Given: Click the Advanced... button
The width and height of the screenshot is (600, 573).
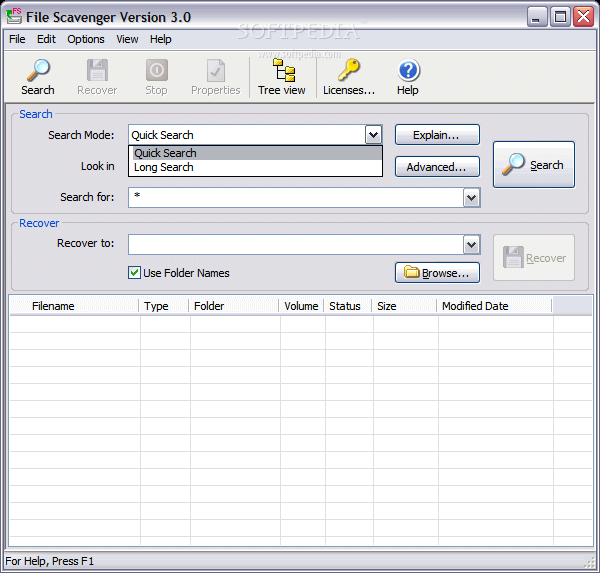Looking at the screenshot, I should (x=437, y=167).
